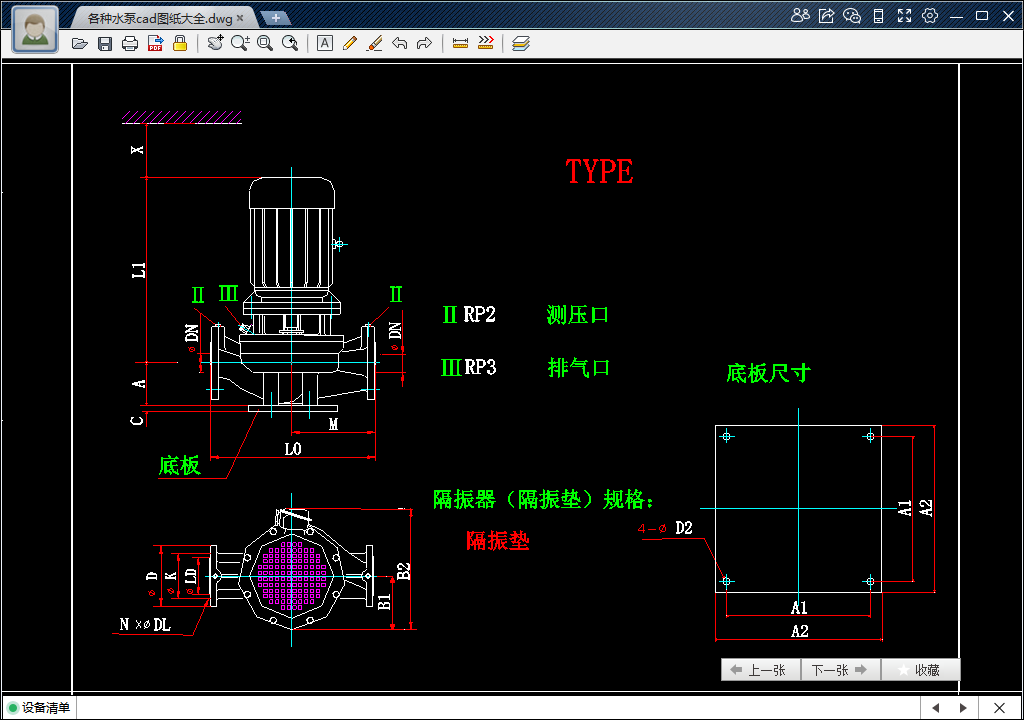Select the 设备清单 layout tab
1024x720 pixels.
40,708
